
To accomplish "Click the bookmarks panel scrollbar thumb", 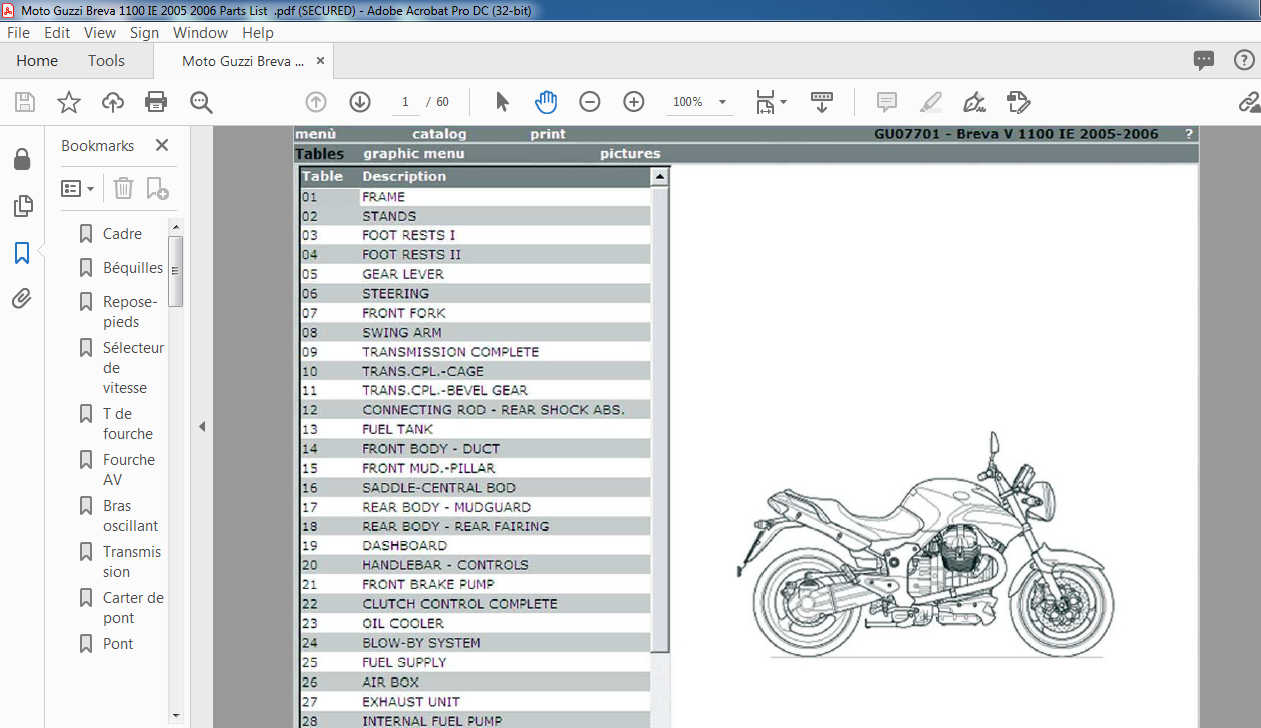I will tap(175, 271).
